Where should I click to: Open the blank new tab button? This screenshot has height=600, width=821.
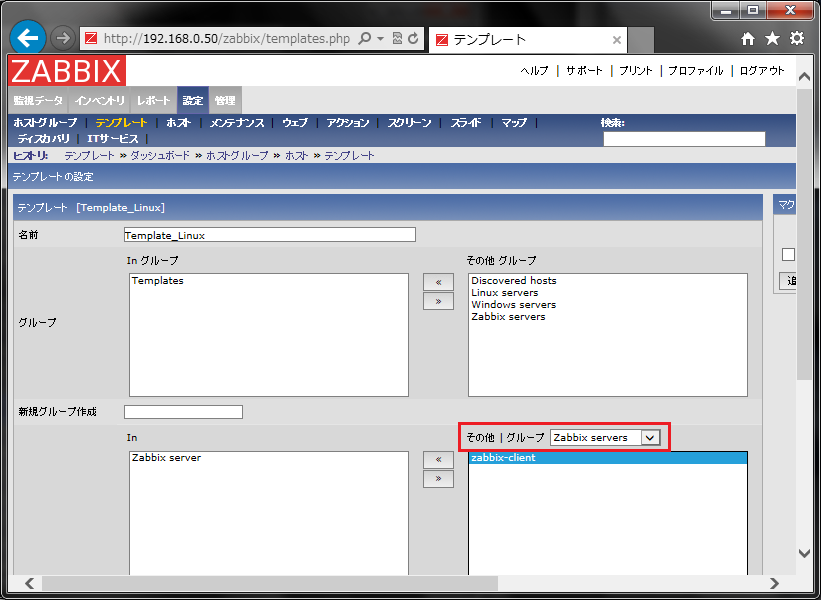(x=641, y=40)
